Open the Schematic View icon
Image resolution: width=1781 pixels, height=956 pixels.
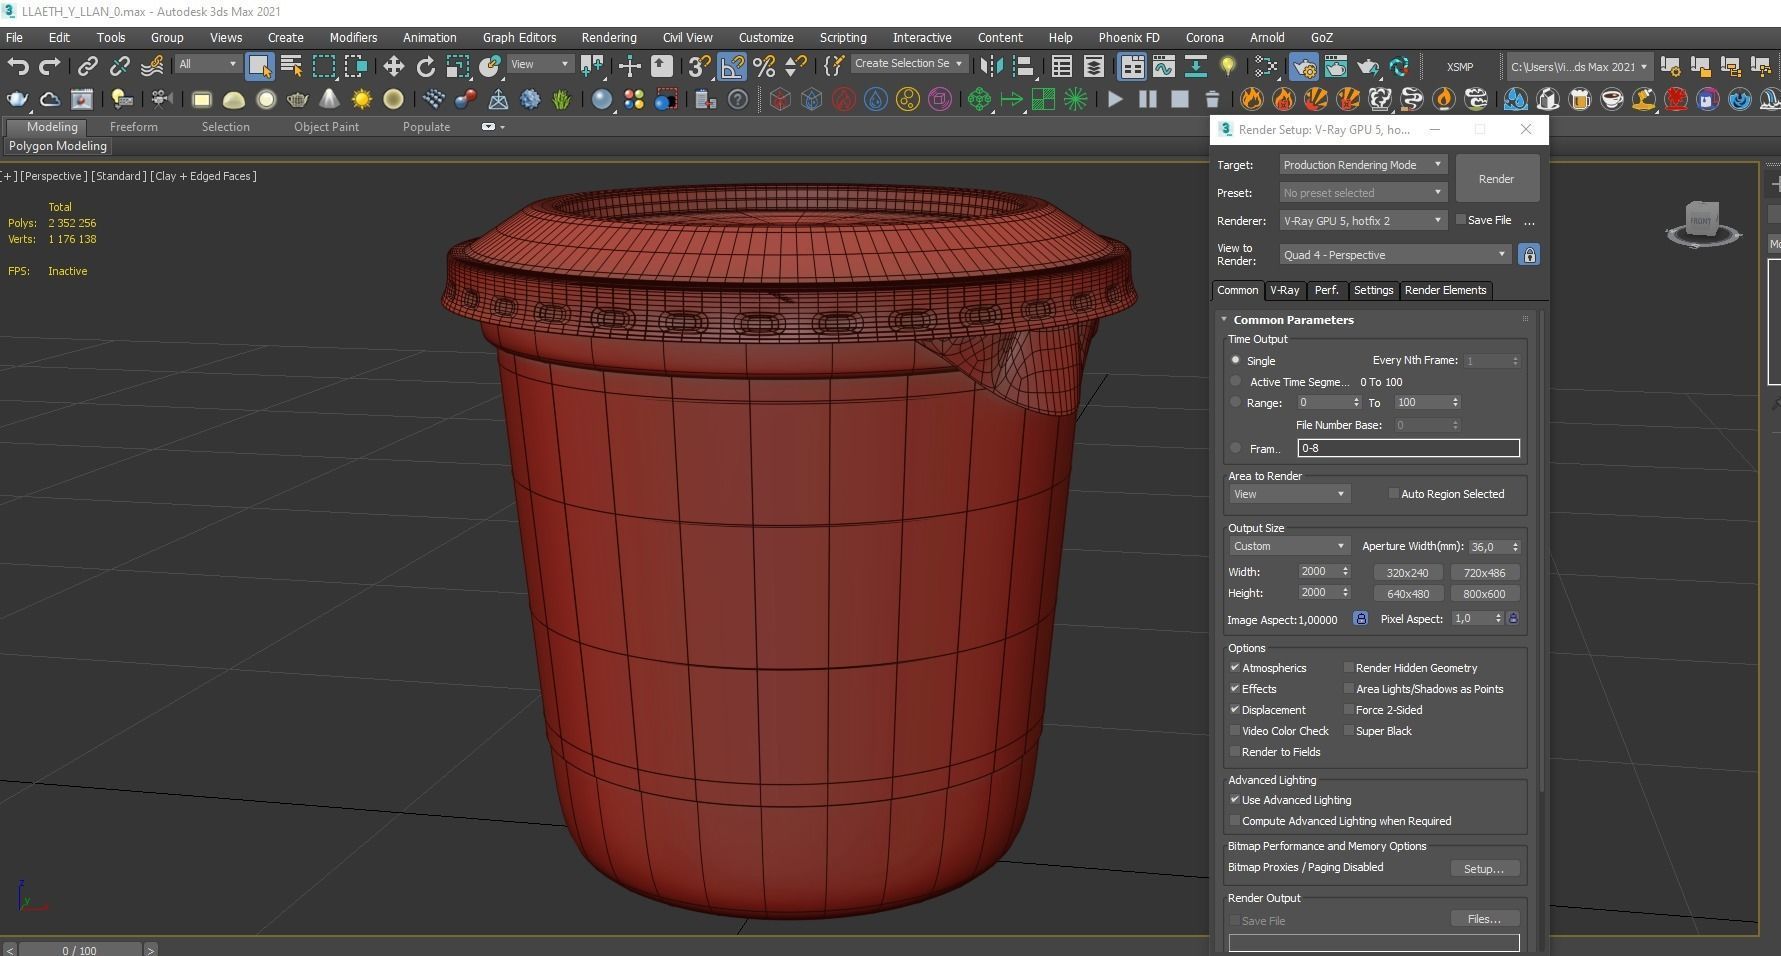(1195, 66)
